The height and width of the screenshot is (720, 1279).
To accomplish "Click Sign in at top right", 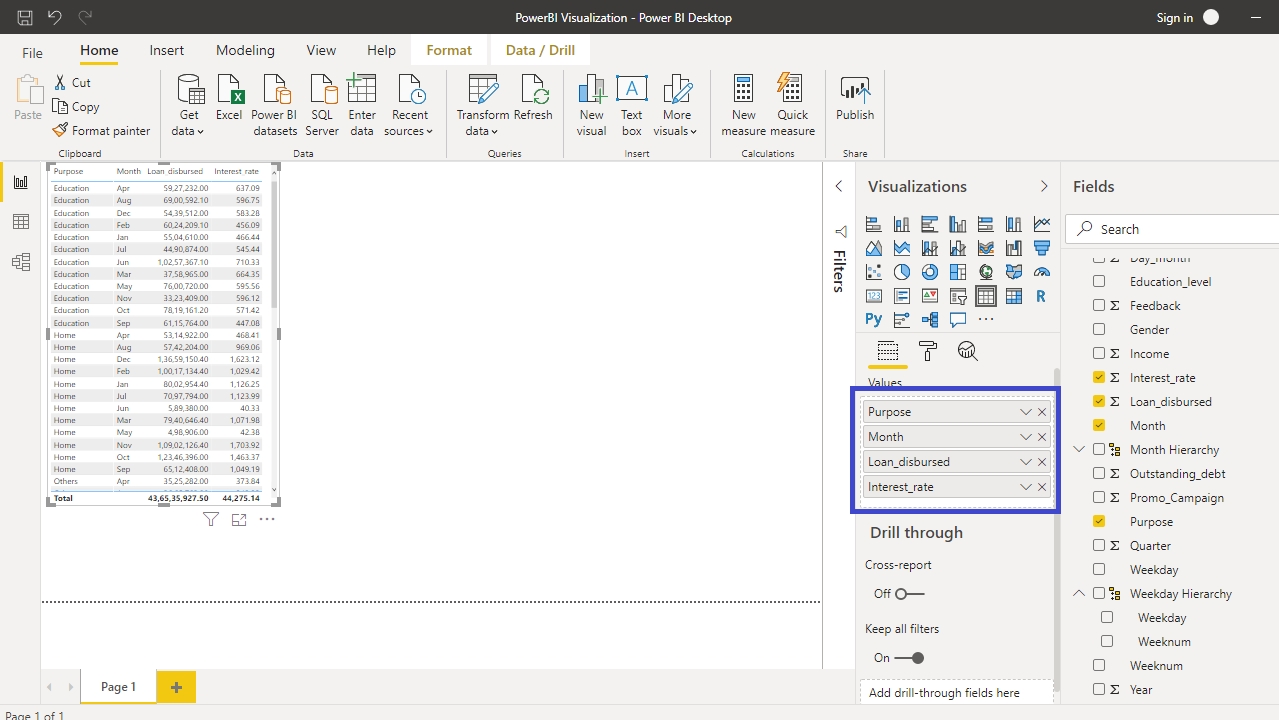I will (x=1174, y=18).
